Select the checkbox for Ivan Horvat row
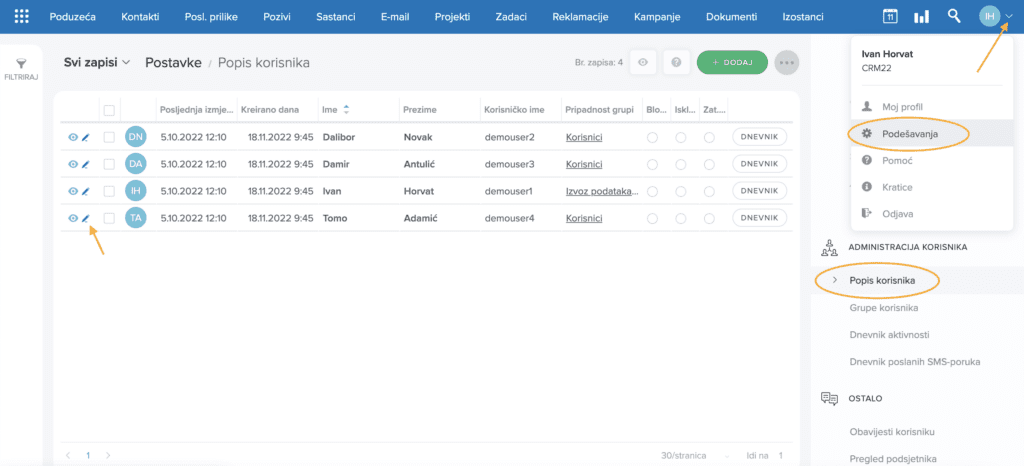 (109, 191)
